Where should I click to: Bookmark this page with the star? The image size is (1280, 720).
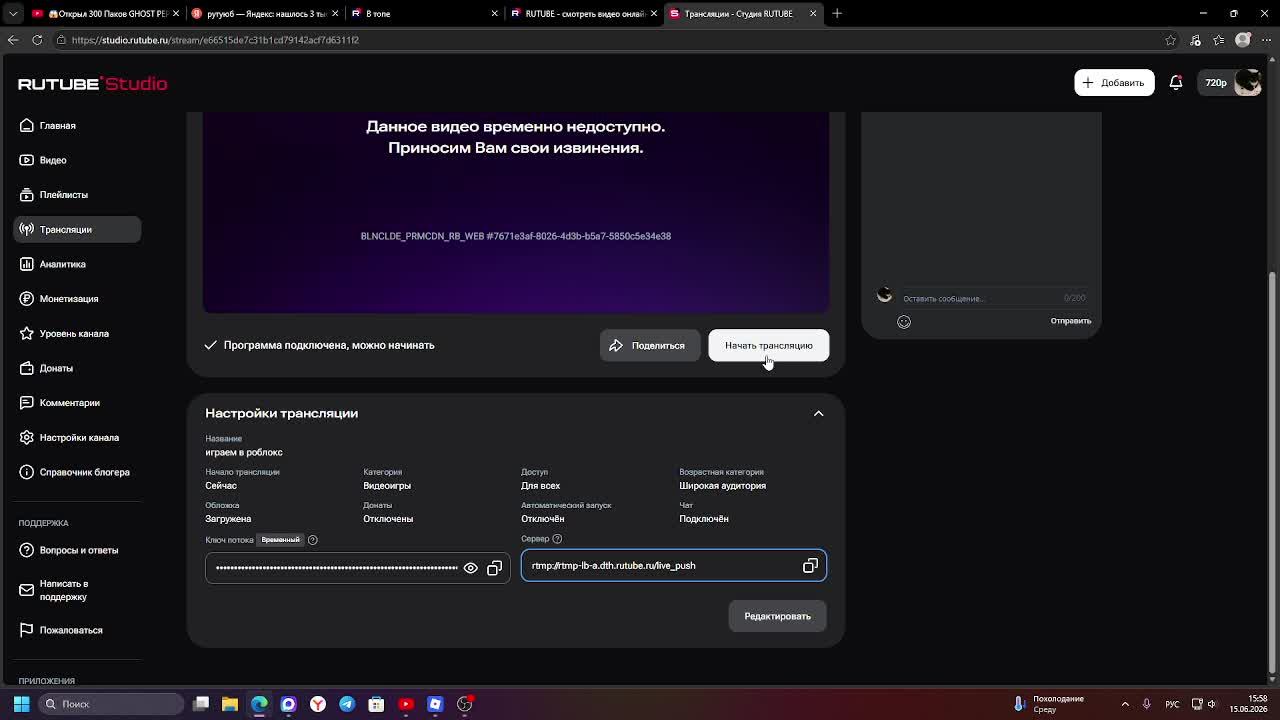coord(1171,40)
